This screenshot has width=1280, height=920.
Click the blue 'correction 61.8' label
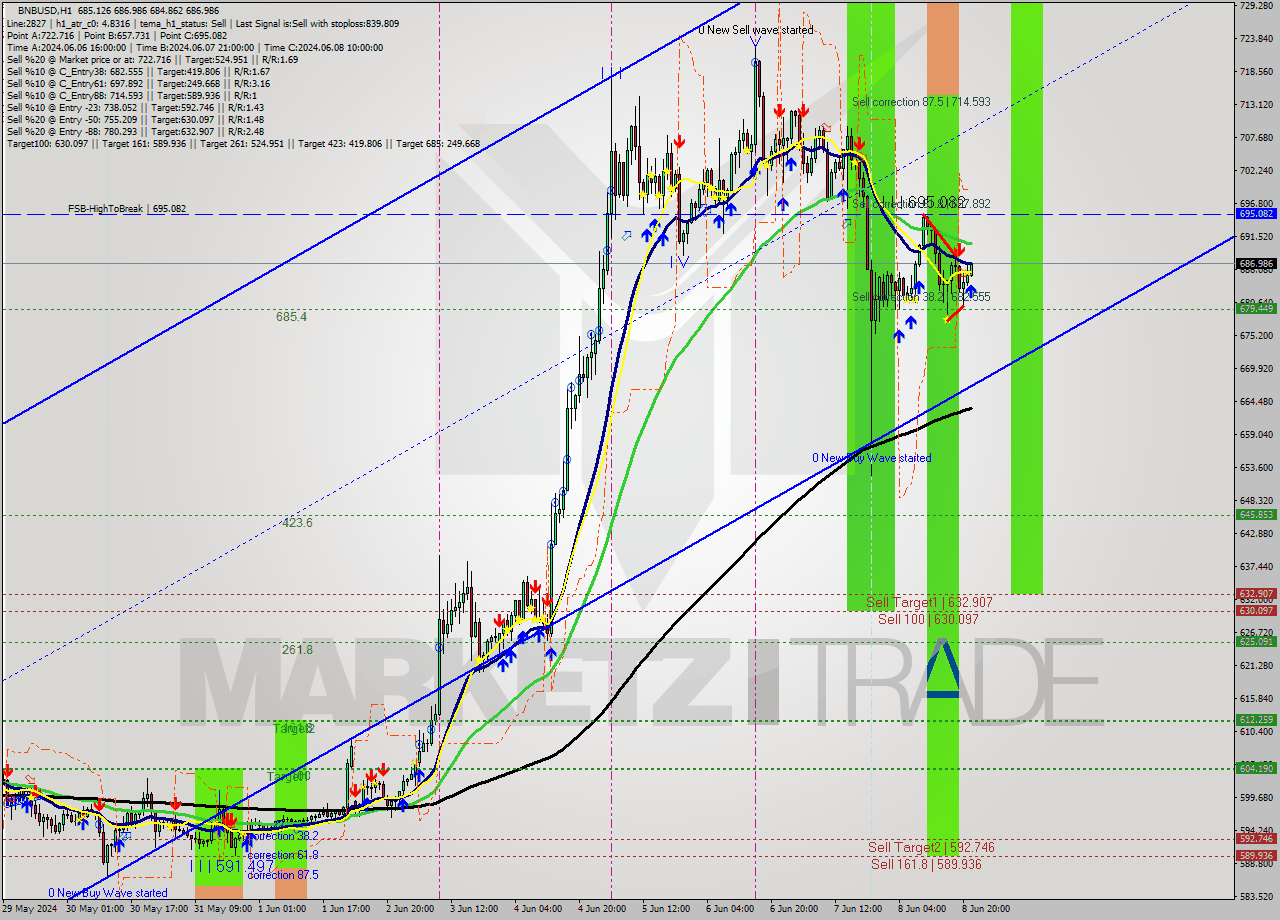pyautogui.click(x=282, y=855)
